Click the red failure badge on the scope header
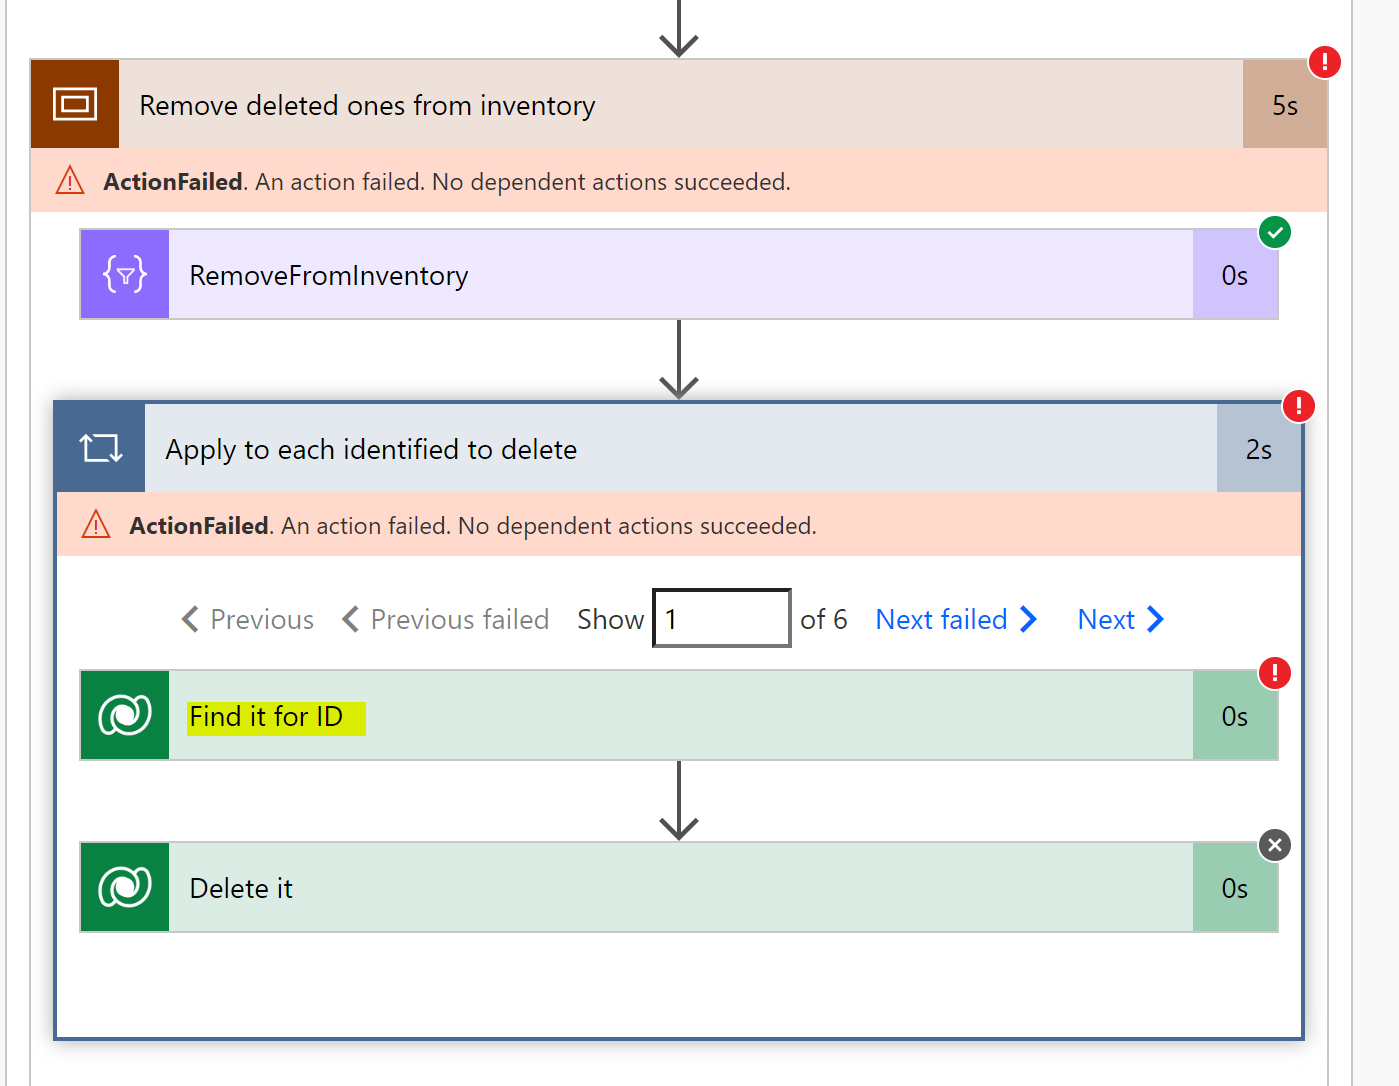Screen dimensions: 1399x1086 point(1324,61)
